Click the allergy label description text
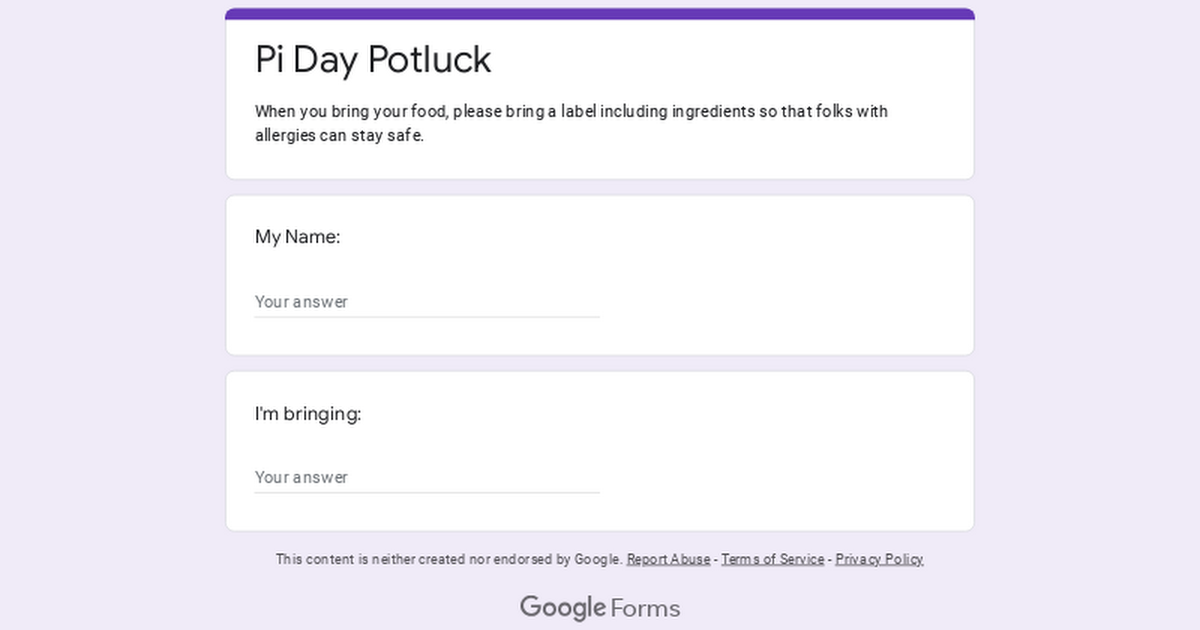 [x=571, y=124]
